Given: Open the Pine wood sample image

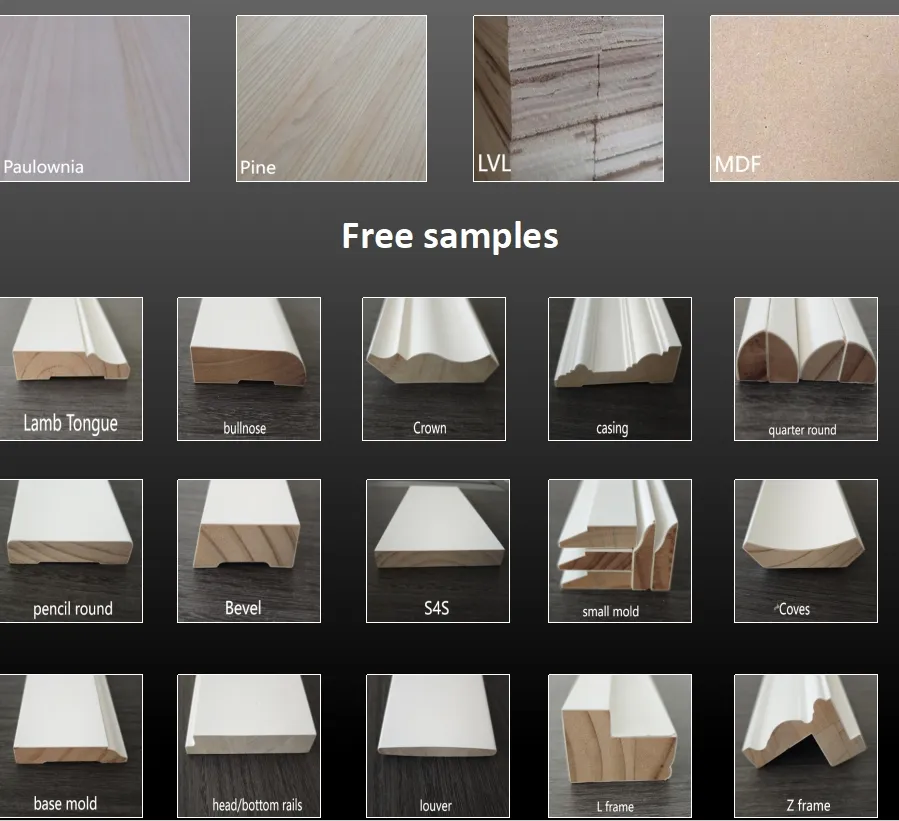Looking at the screenshot, I should pos(331,97).
